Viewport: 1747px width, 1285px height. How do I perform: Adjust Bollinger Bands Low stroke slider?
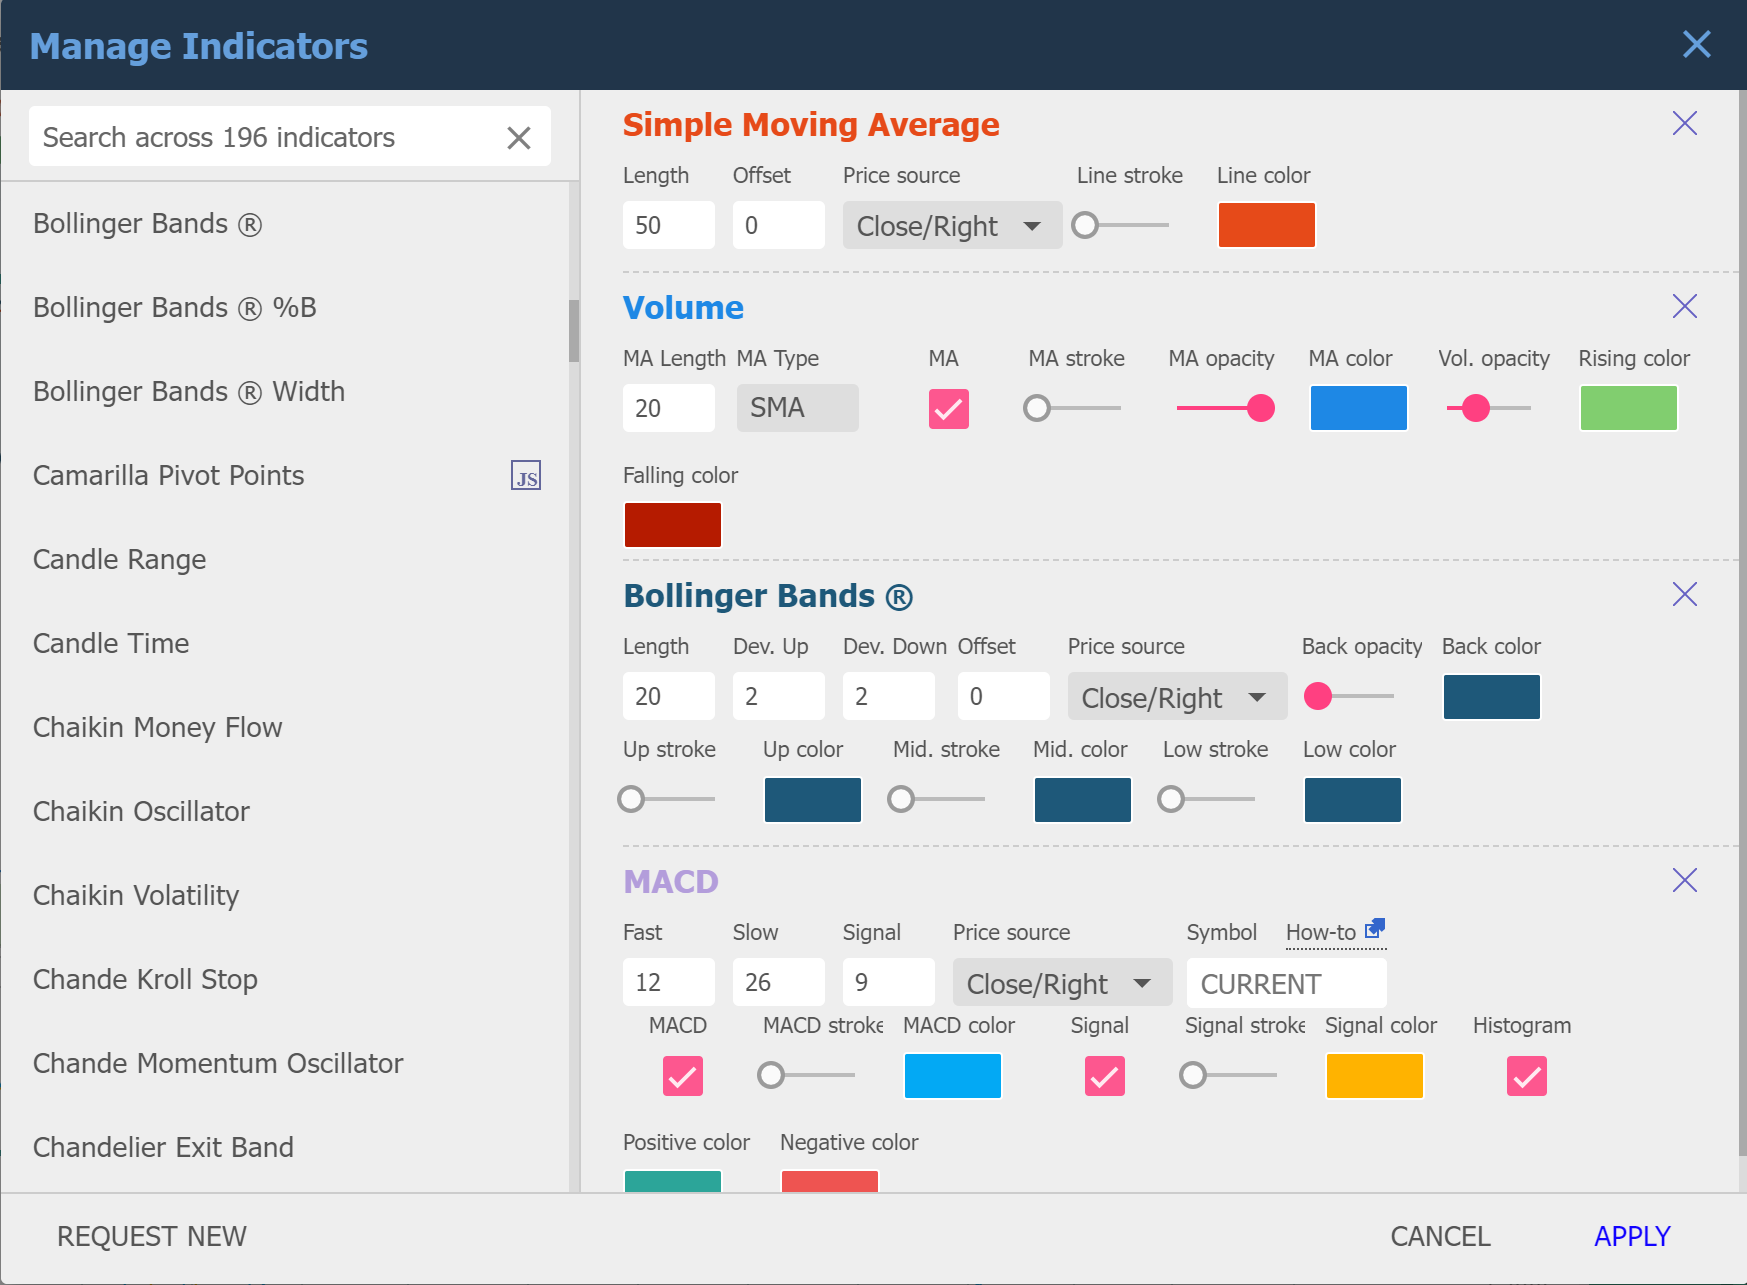[x=1206, y=799]
